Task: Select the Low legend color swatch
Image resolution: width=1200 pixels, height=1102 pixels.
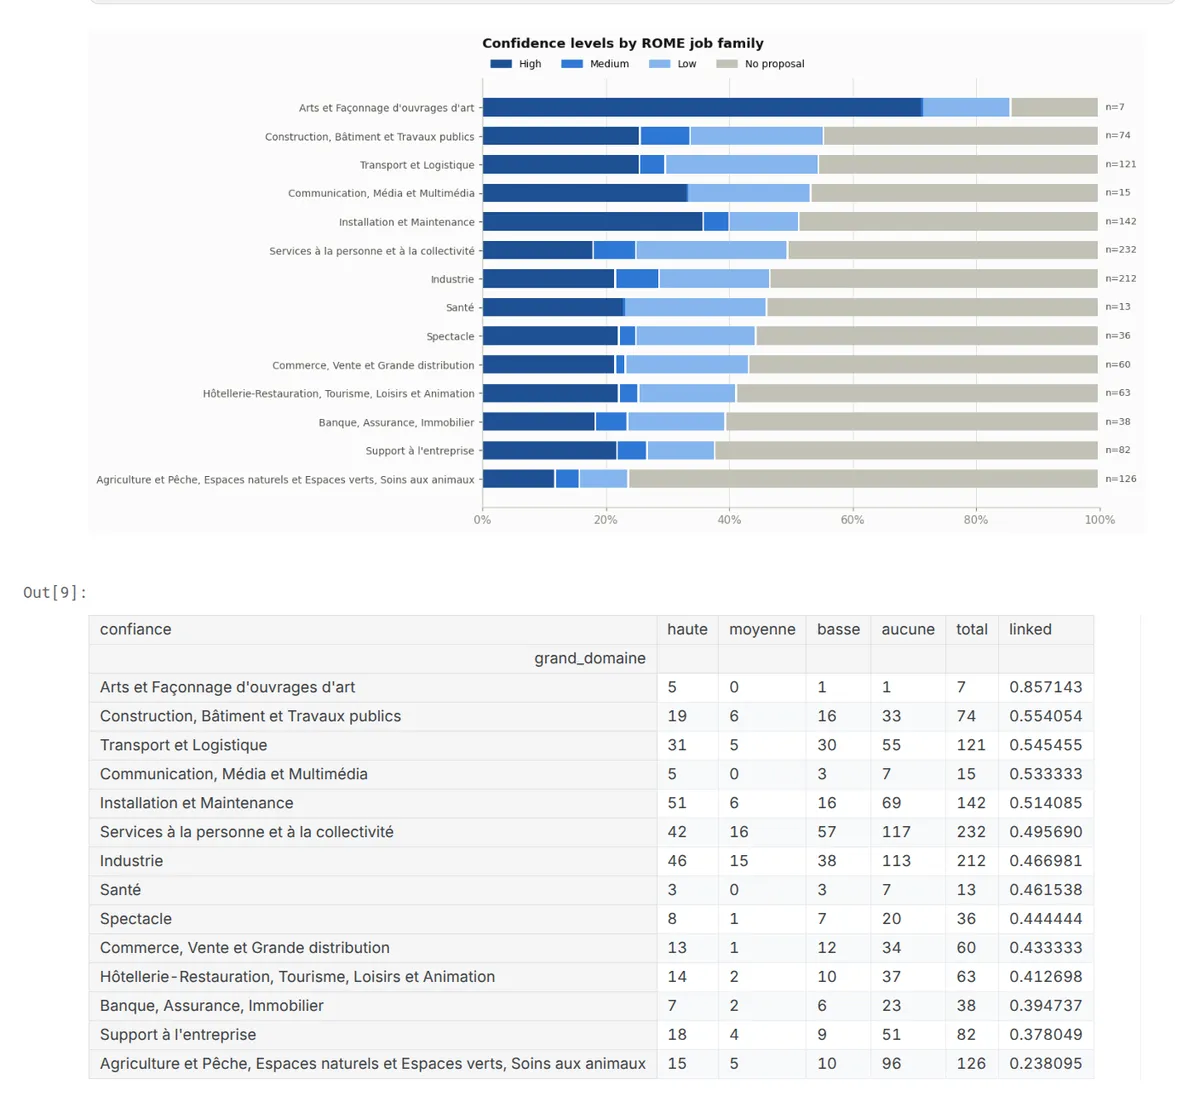Action: click(660, 64)
